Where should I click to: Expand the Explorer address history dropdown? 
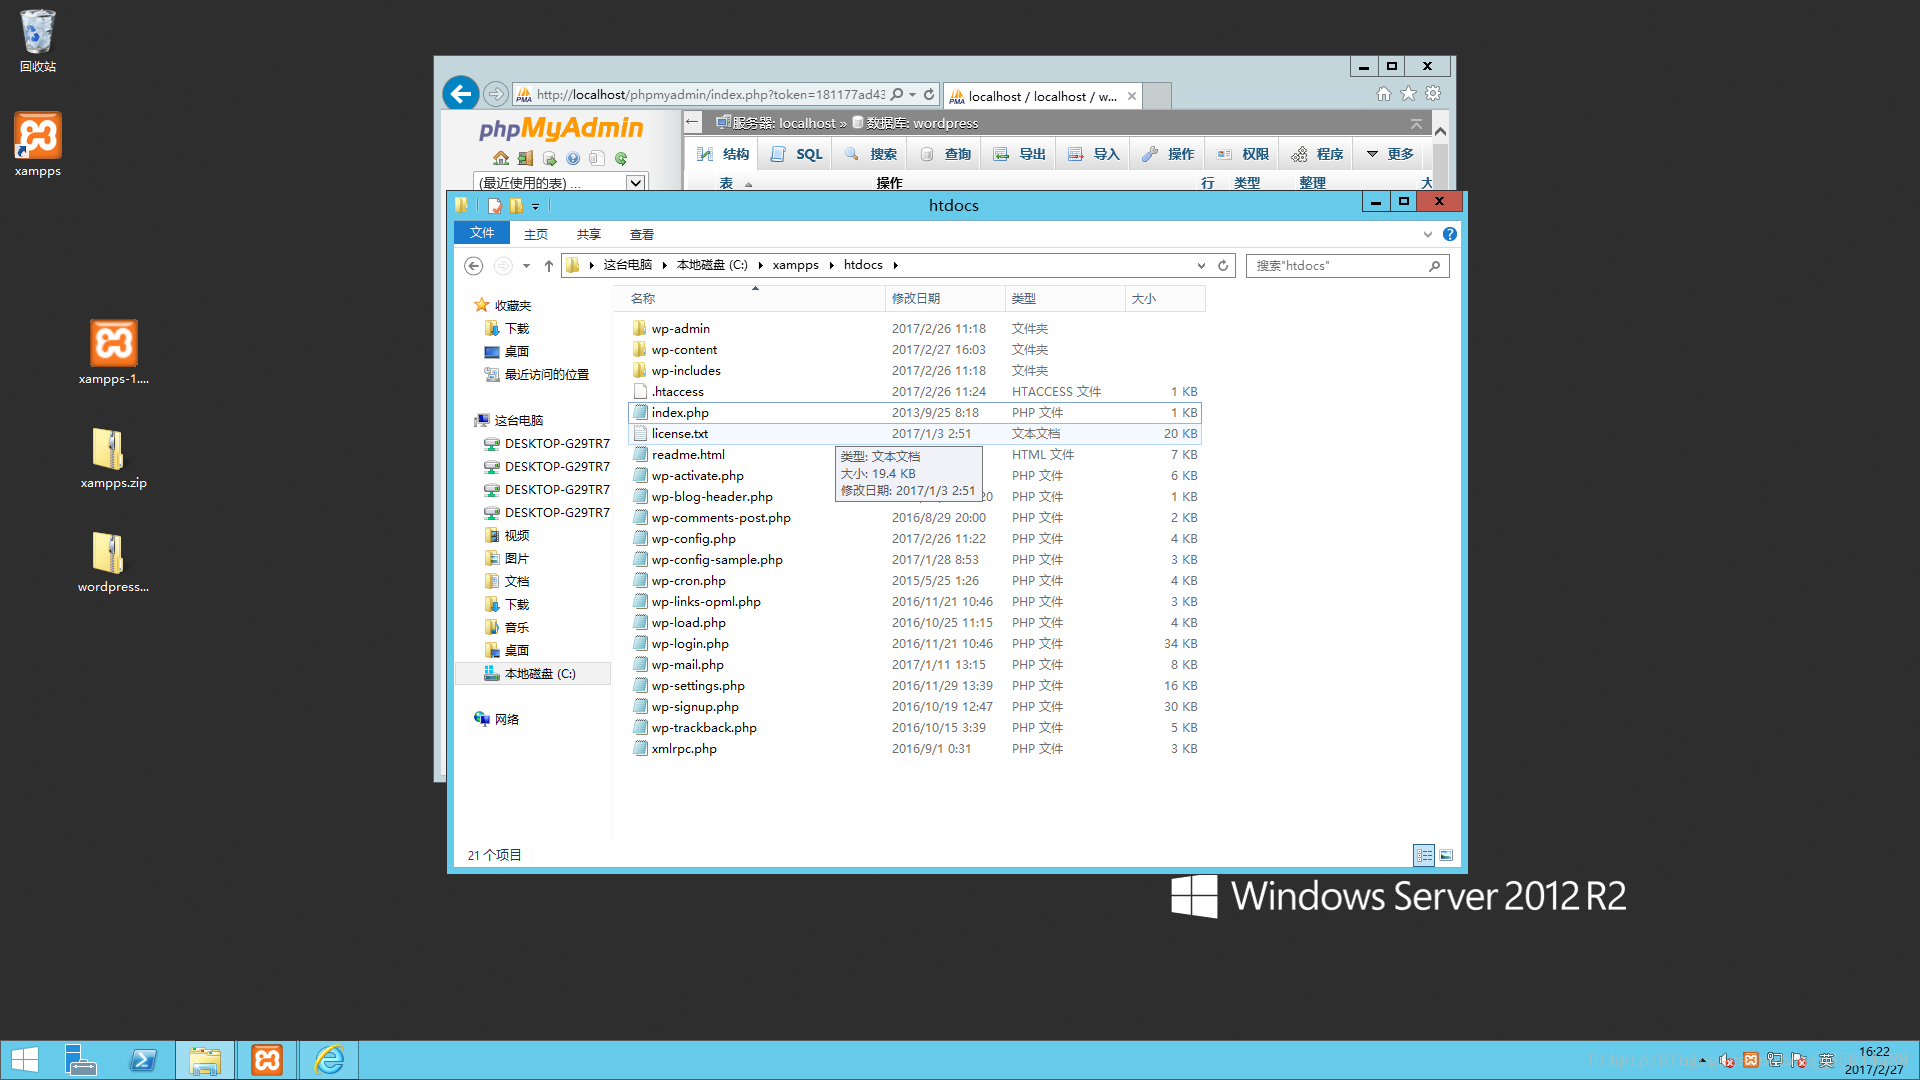(x=1201, y=265)
